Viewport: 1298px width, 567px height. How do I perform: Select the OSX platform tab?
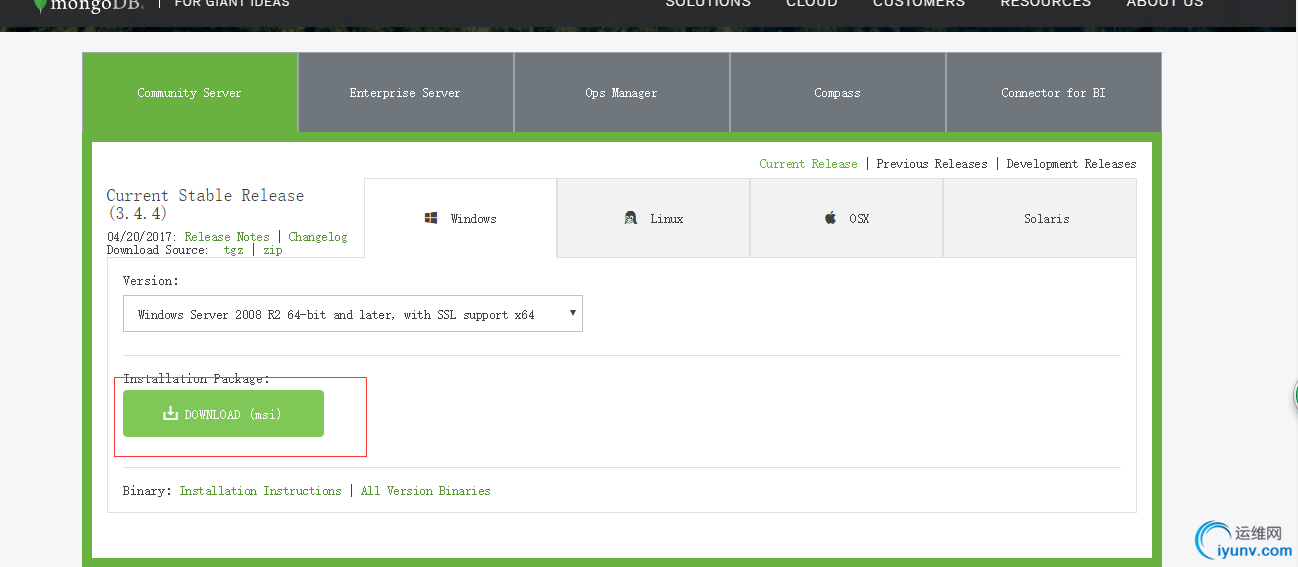[x=846, y=218]
